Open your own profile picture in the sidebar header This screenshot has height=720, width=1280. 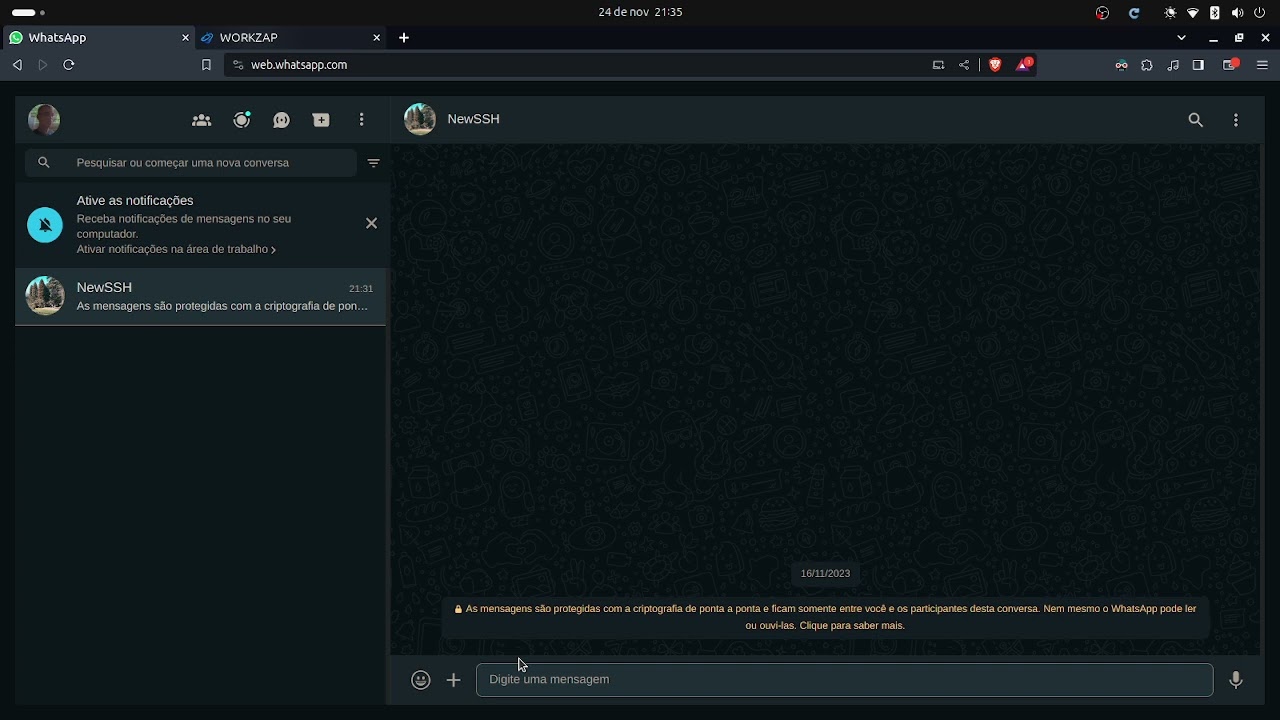point(44,120)
